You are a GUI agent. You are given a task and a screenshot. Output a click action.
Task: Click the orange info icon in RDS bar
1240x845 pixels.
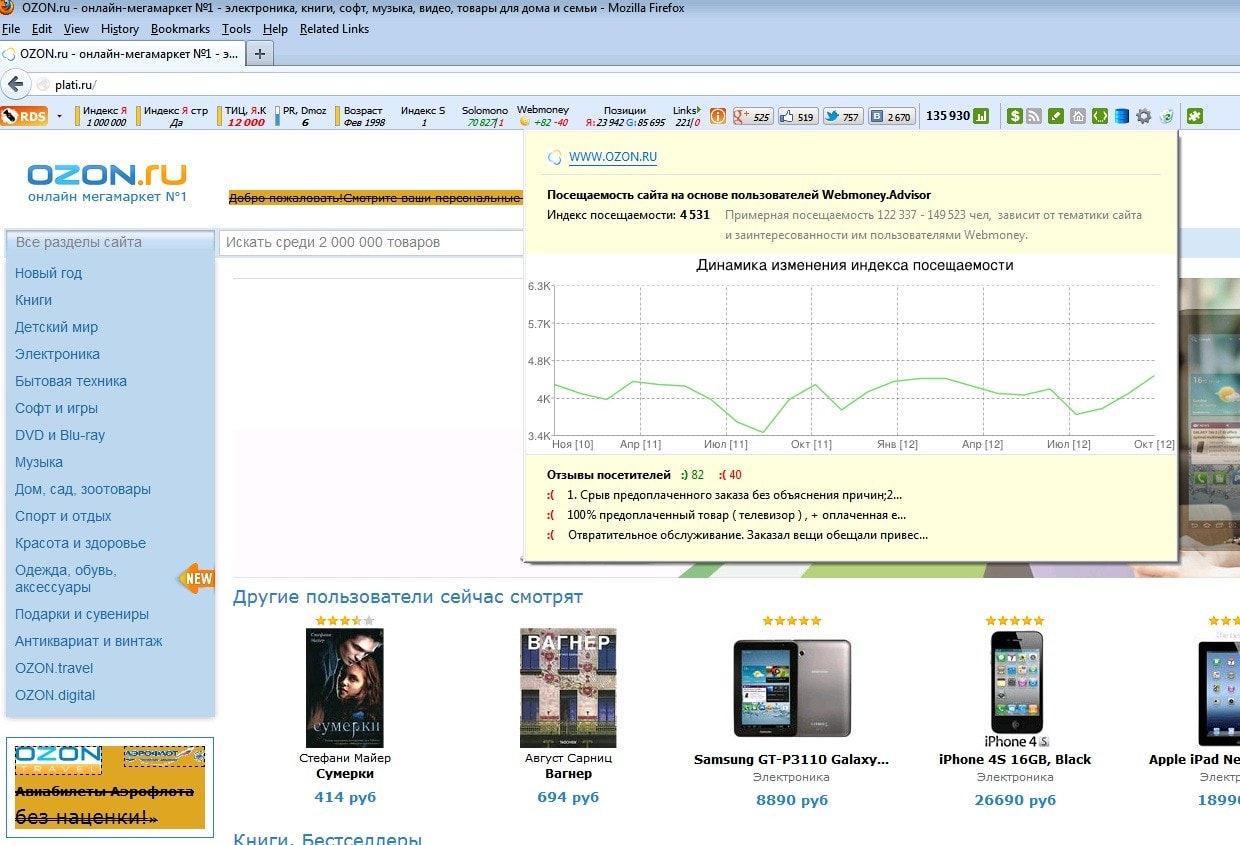718,116
